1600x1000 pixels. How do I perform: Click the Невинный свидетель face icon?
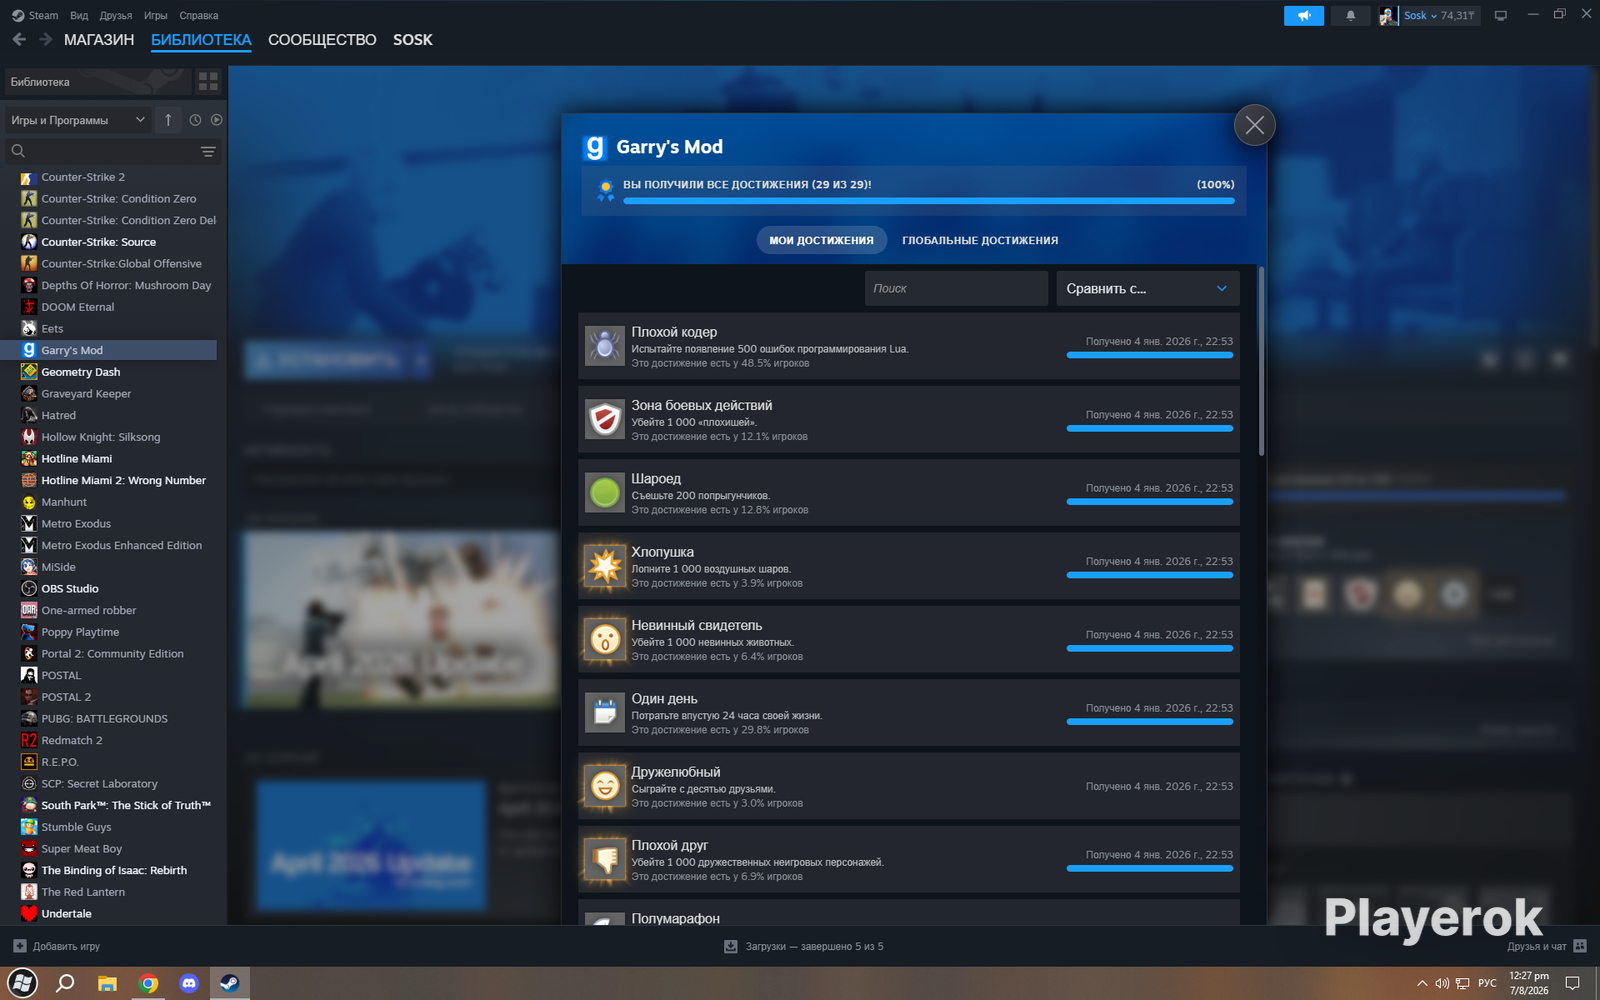point(605,639)
